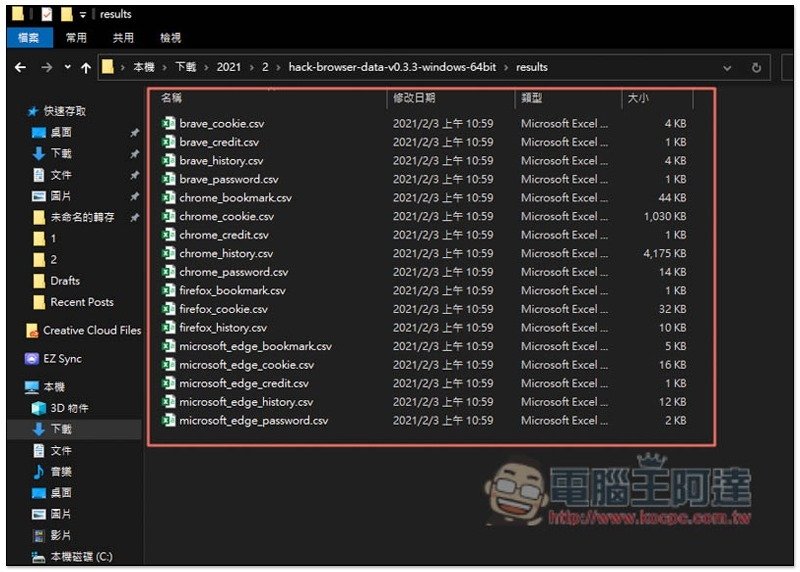The width and height of the screenshot is (800, 572).
Task: Open the 檔案 ribbon tab
Action: [27, 38]
